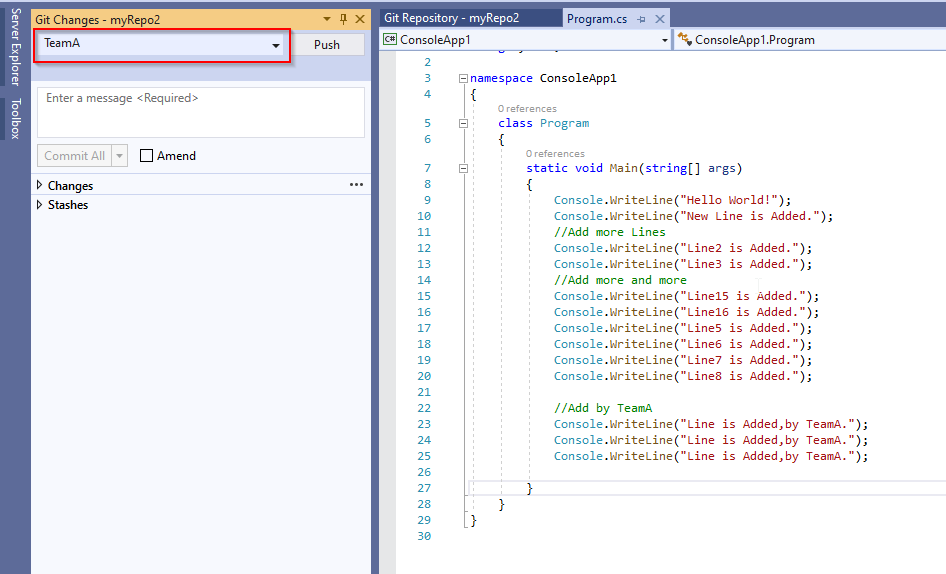Image resolution: width=946 pixels, height=574 pixels.
Task: Click the '//Add more Lines' comment
Action: point(610,232)
